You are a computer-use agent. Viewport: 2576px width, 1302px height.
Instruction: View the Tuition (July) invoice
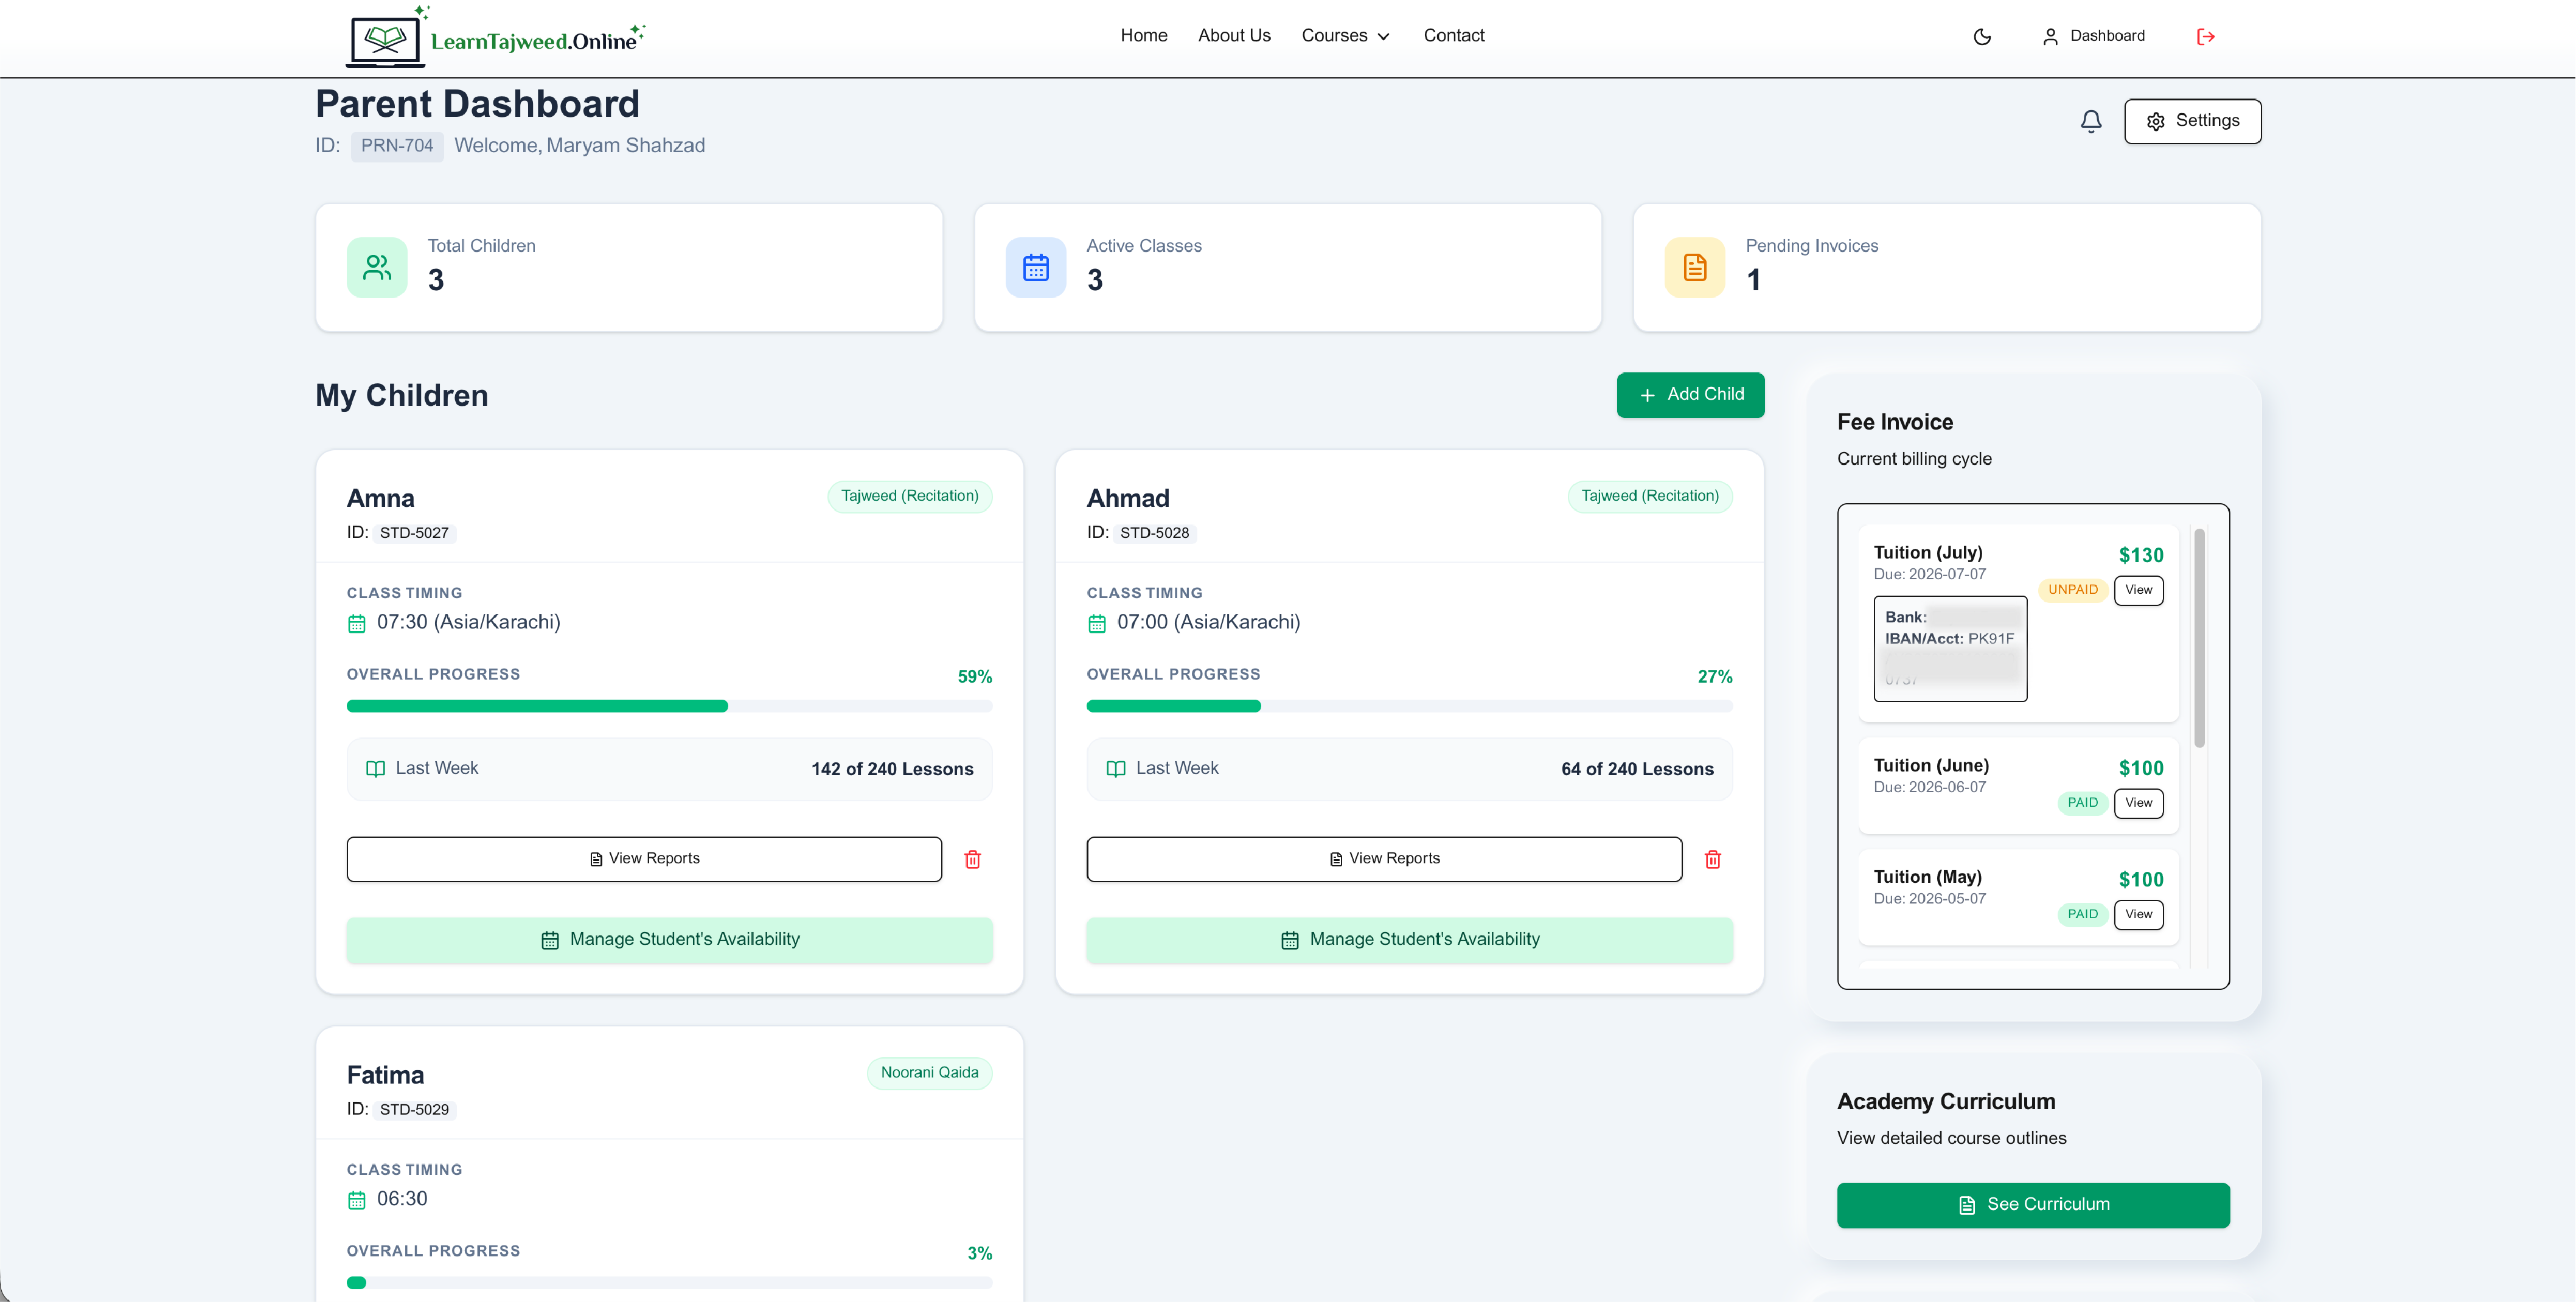(x=2138, y=590)
